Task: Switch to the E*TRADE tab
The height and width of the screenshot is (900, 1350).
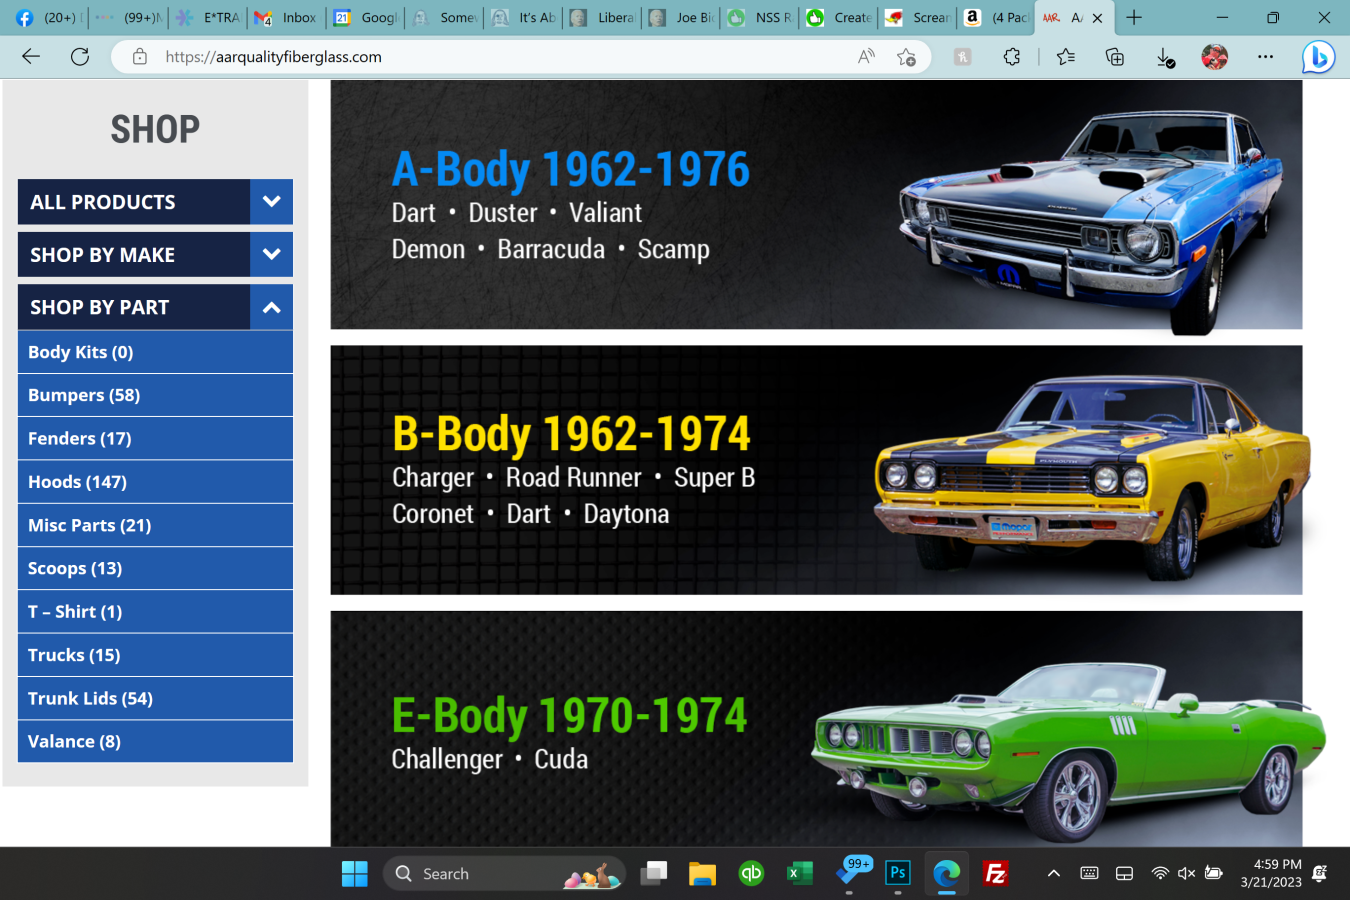Action: pyautogui.click(x=208, y=18)
